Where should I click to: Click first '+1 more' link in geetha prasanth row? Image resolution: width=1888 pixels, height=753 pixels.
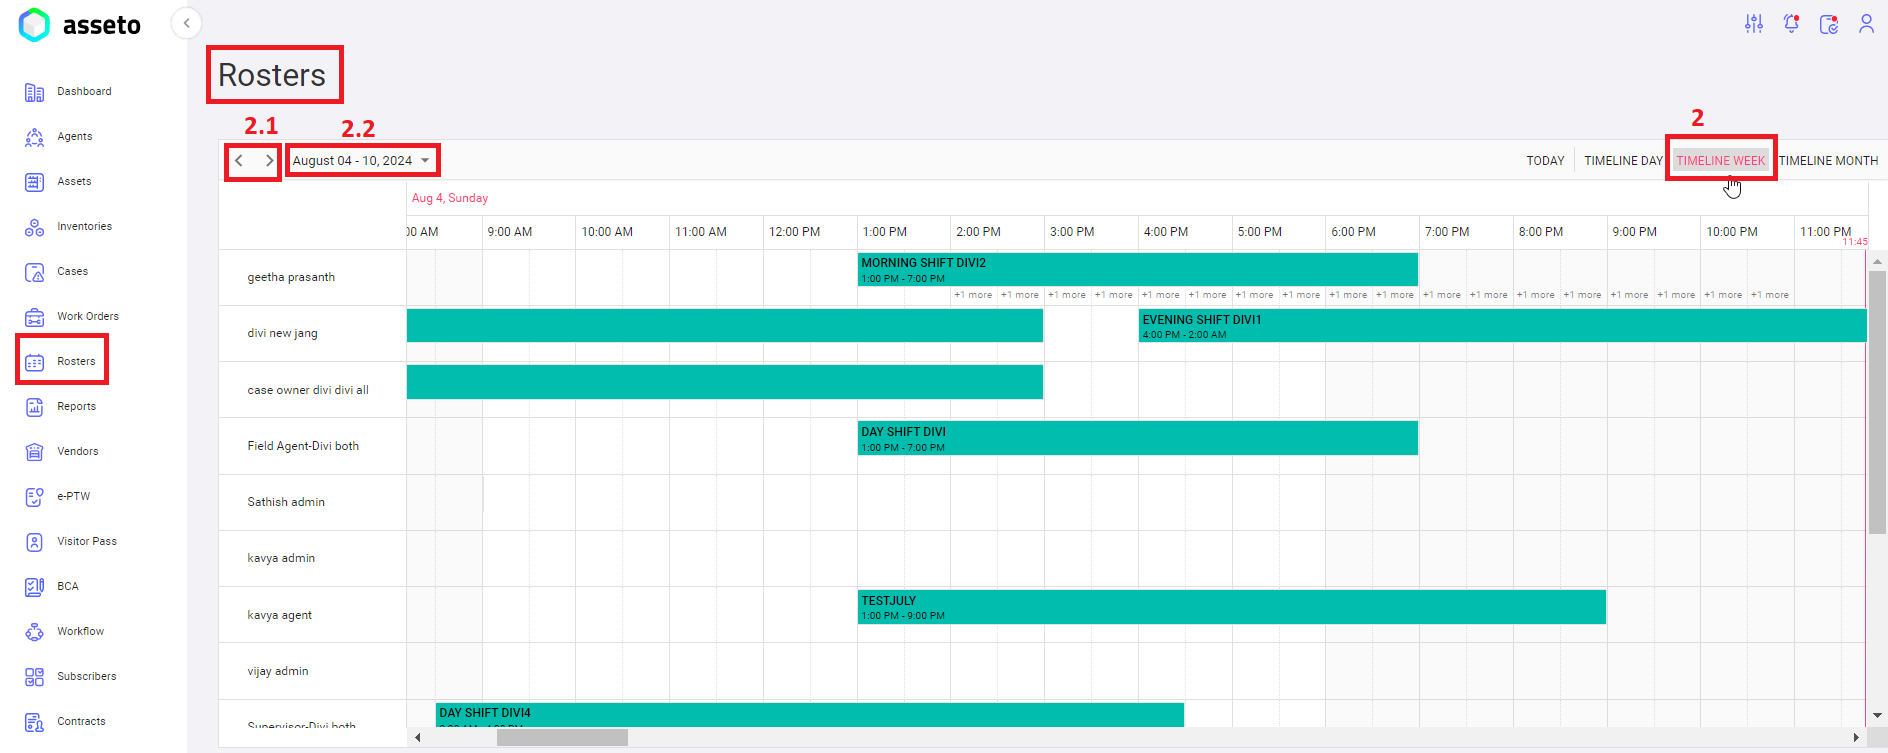[973, 295]
